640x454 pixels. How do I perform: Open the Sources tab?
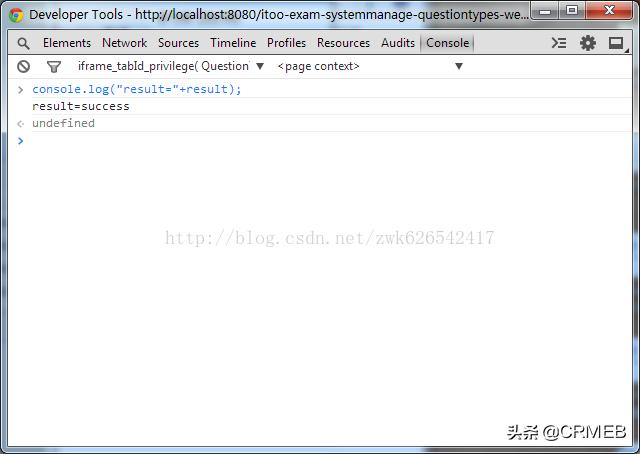click(x=178, y=43)
